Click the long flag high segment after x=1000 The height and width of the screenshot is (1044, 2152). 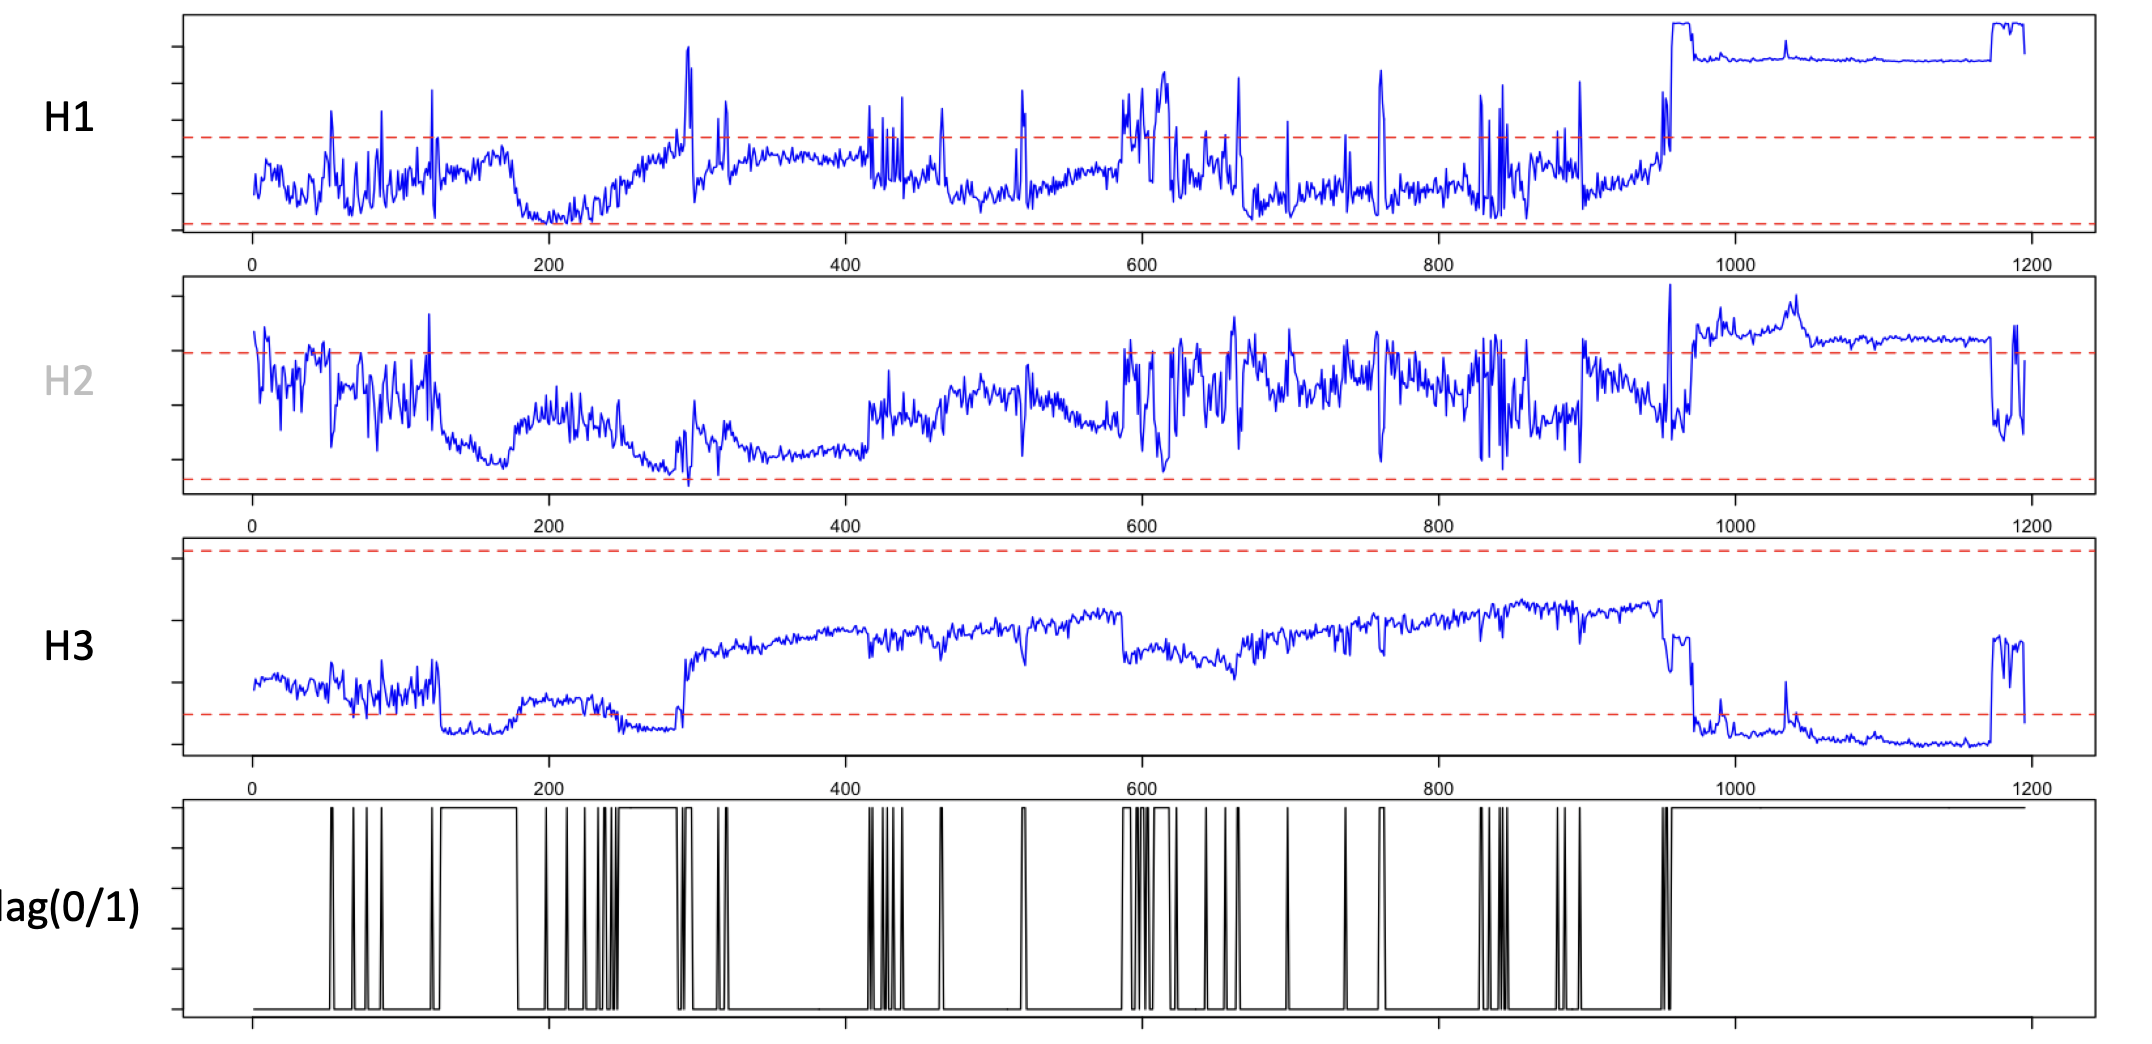1850,808
